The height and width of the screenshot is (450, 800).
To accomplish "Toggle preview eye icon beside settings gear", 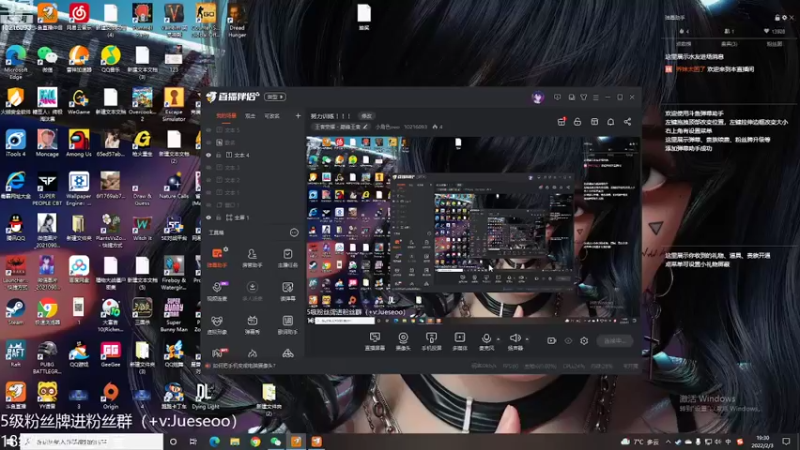I will pos(568,340).
